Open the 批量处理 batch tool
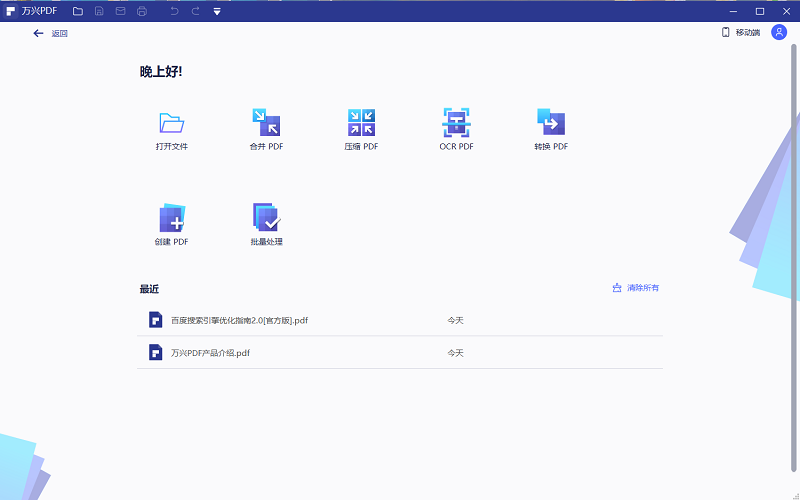Image resolution: width=800 pixels, height=500 pixels. click(266, 217)
